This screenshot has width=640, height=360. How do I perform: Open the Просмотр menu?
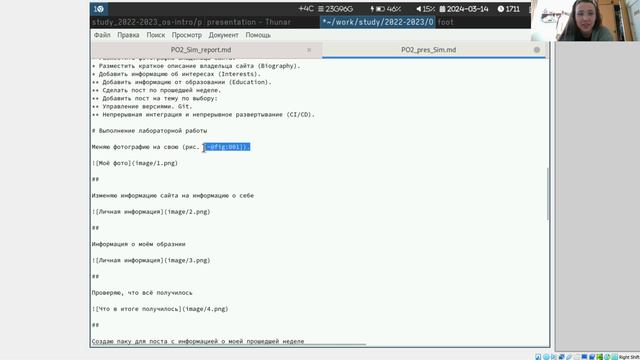point(187,35)
